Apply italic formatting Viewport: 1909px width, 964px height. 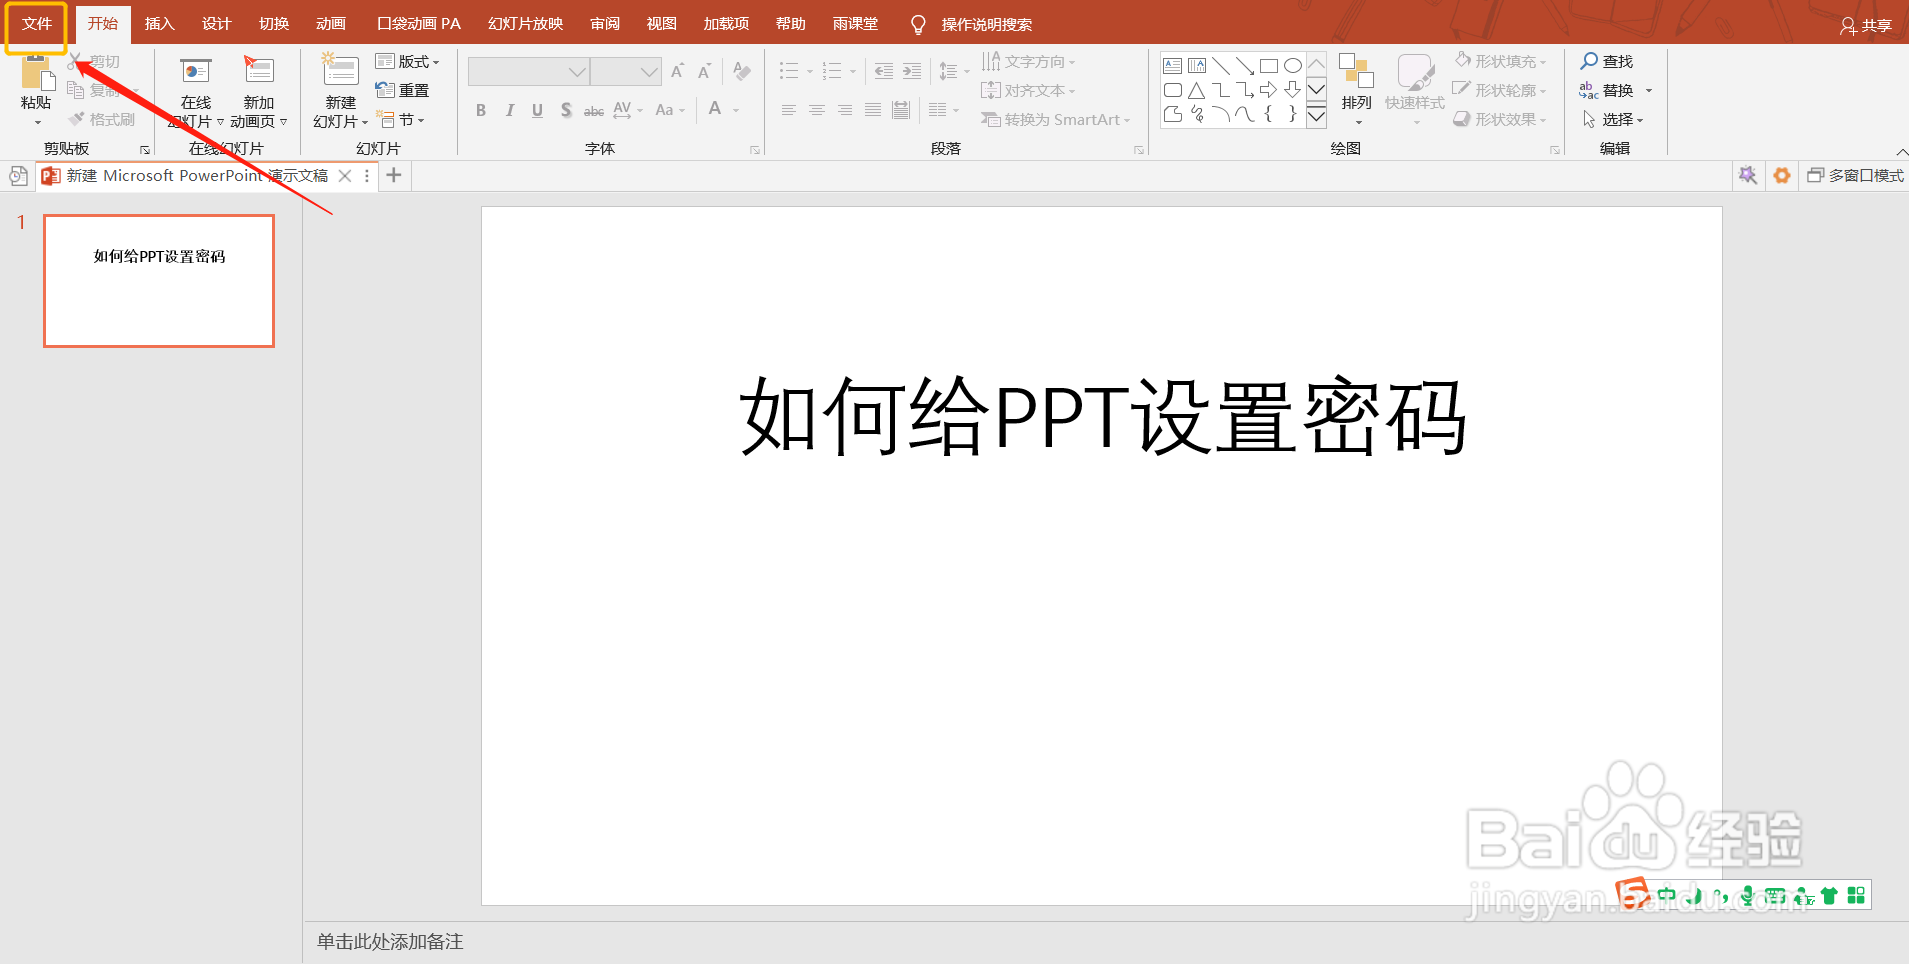click(509, 110)
